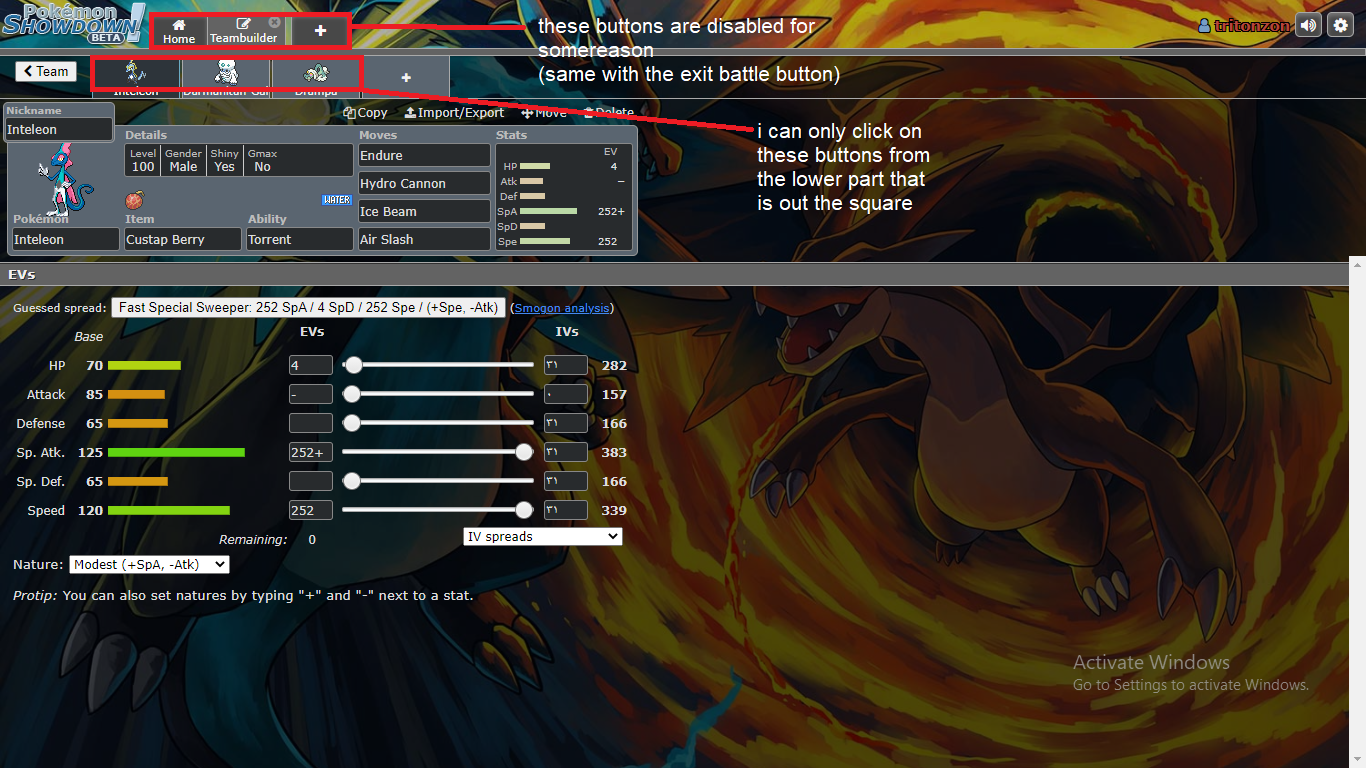Edit the Speed IV field
1366x768 pixels.
[x=566, y=510]
